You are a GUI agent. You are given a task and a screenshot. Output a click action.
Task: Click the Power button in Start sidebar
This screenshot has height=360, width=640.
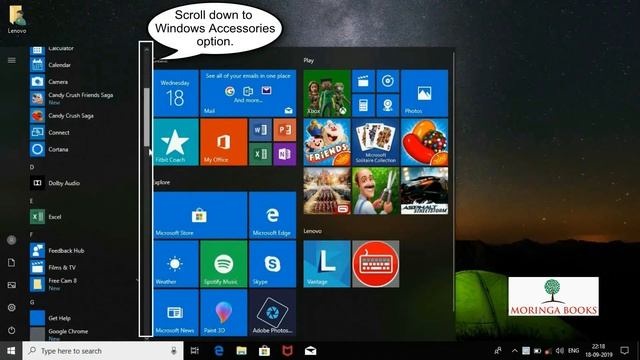(11, 330)
